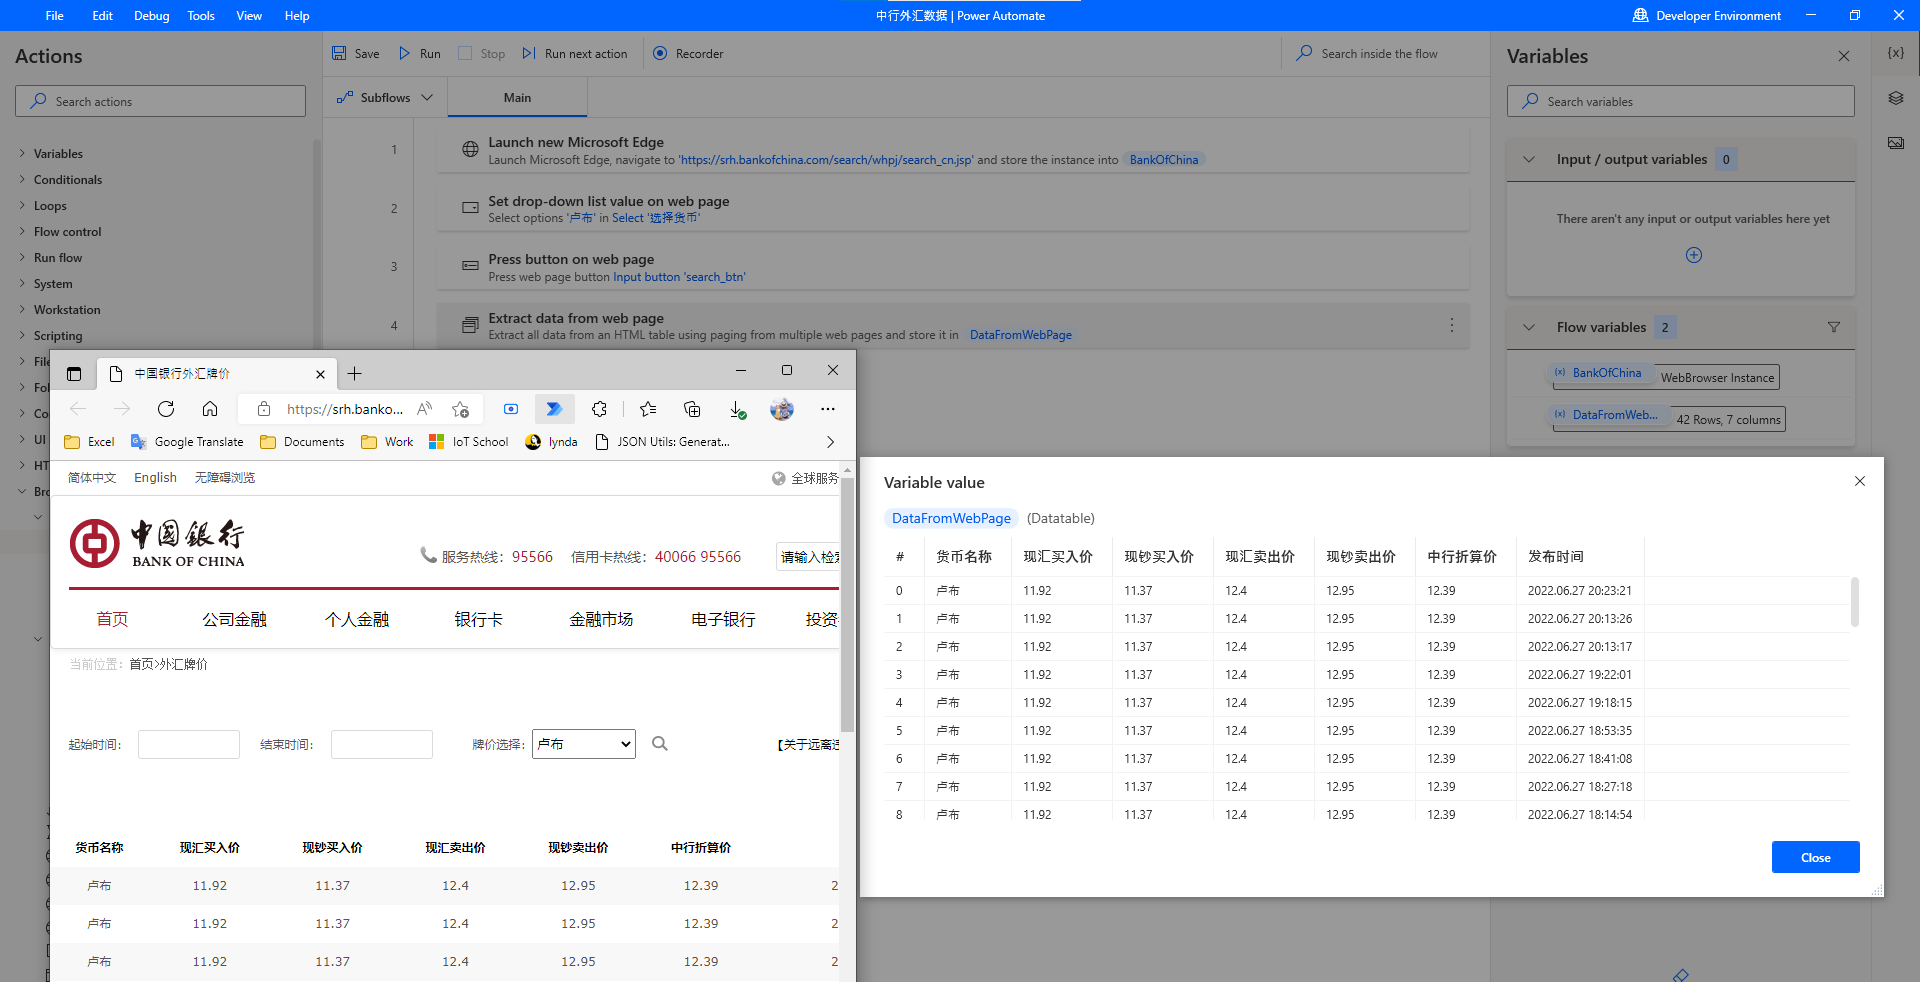Collapse Flow variables section
Image resolution: width=1920 pixels, height=982 pixels.
pyautogui.click(x=1528, y=327)
